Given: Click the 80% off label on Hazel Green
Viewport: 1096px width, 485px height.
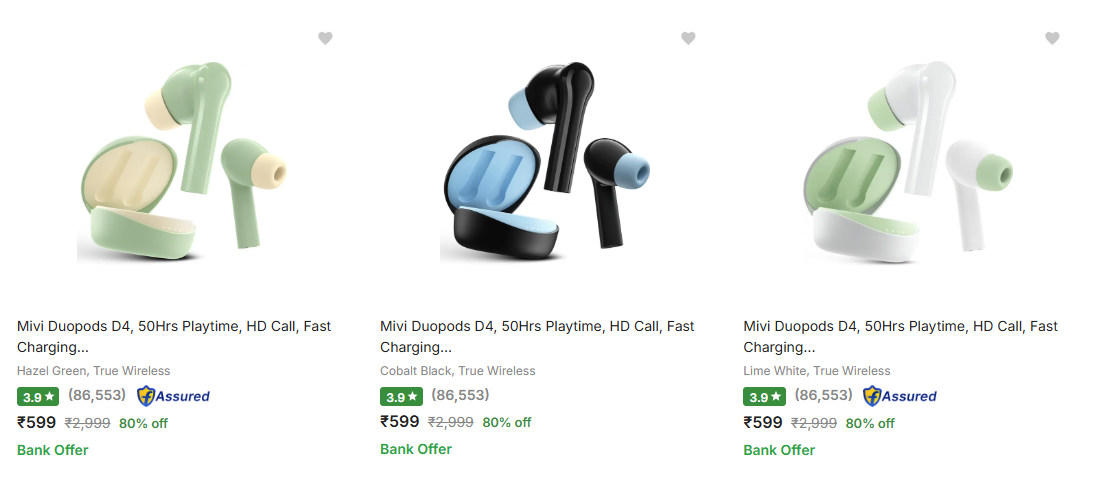Looking at the screenshot, I should pos(143,423).
